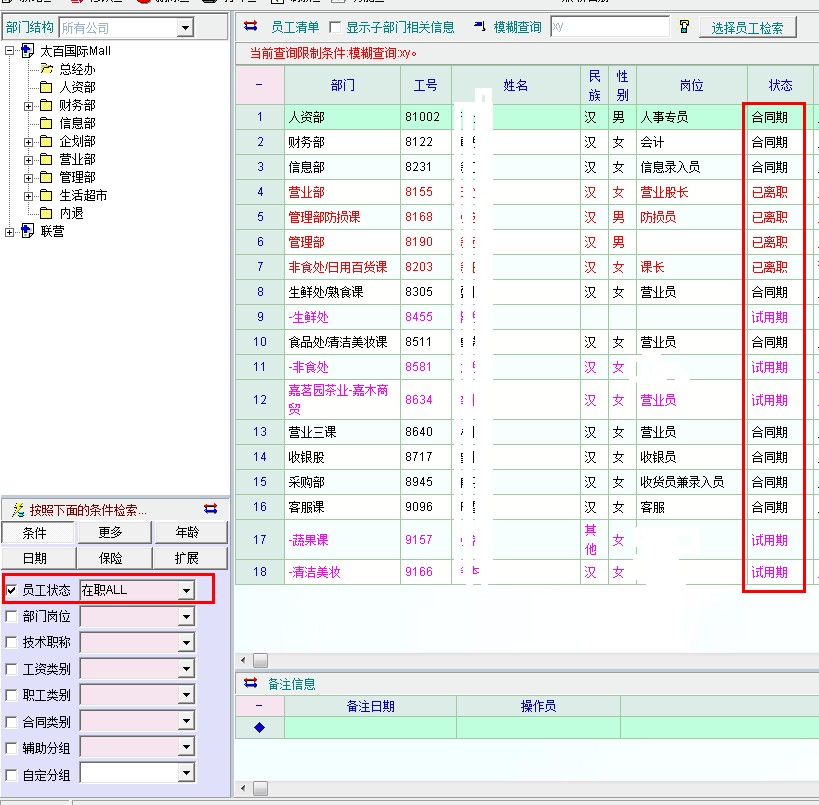Click the 模糊查询 icon beside the search field
This screenshot has width=819, height=805.
click(479, 27)
